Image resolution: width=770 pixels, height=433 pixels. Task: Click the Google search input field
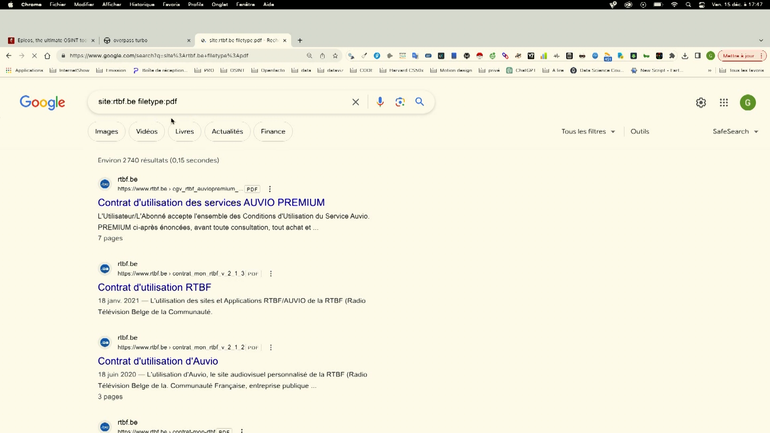(x=221, y=102)
